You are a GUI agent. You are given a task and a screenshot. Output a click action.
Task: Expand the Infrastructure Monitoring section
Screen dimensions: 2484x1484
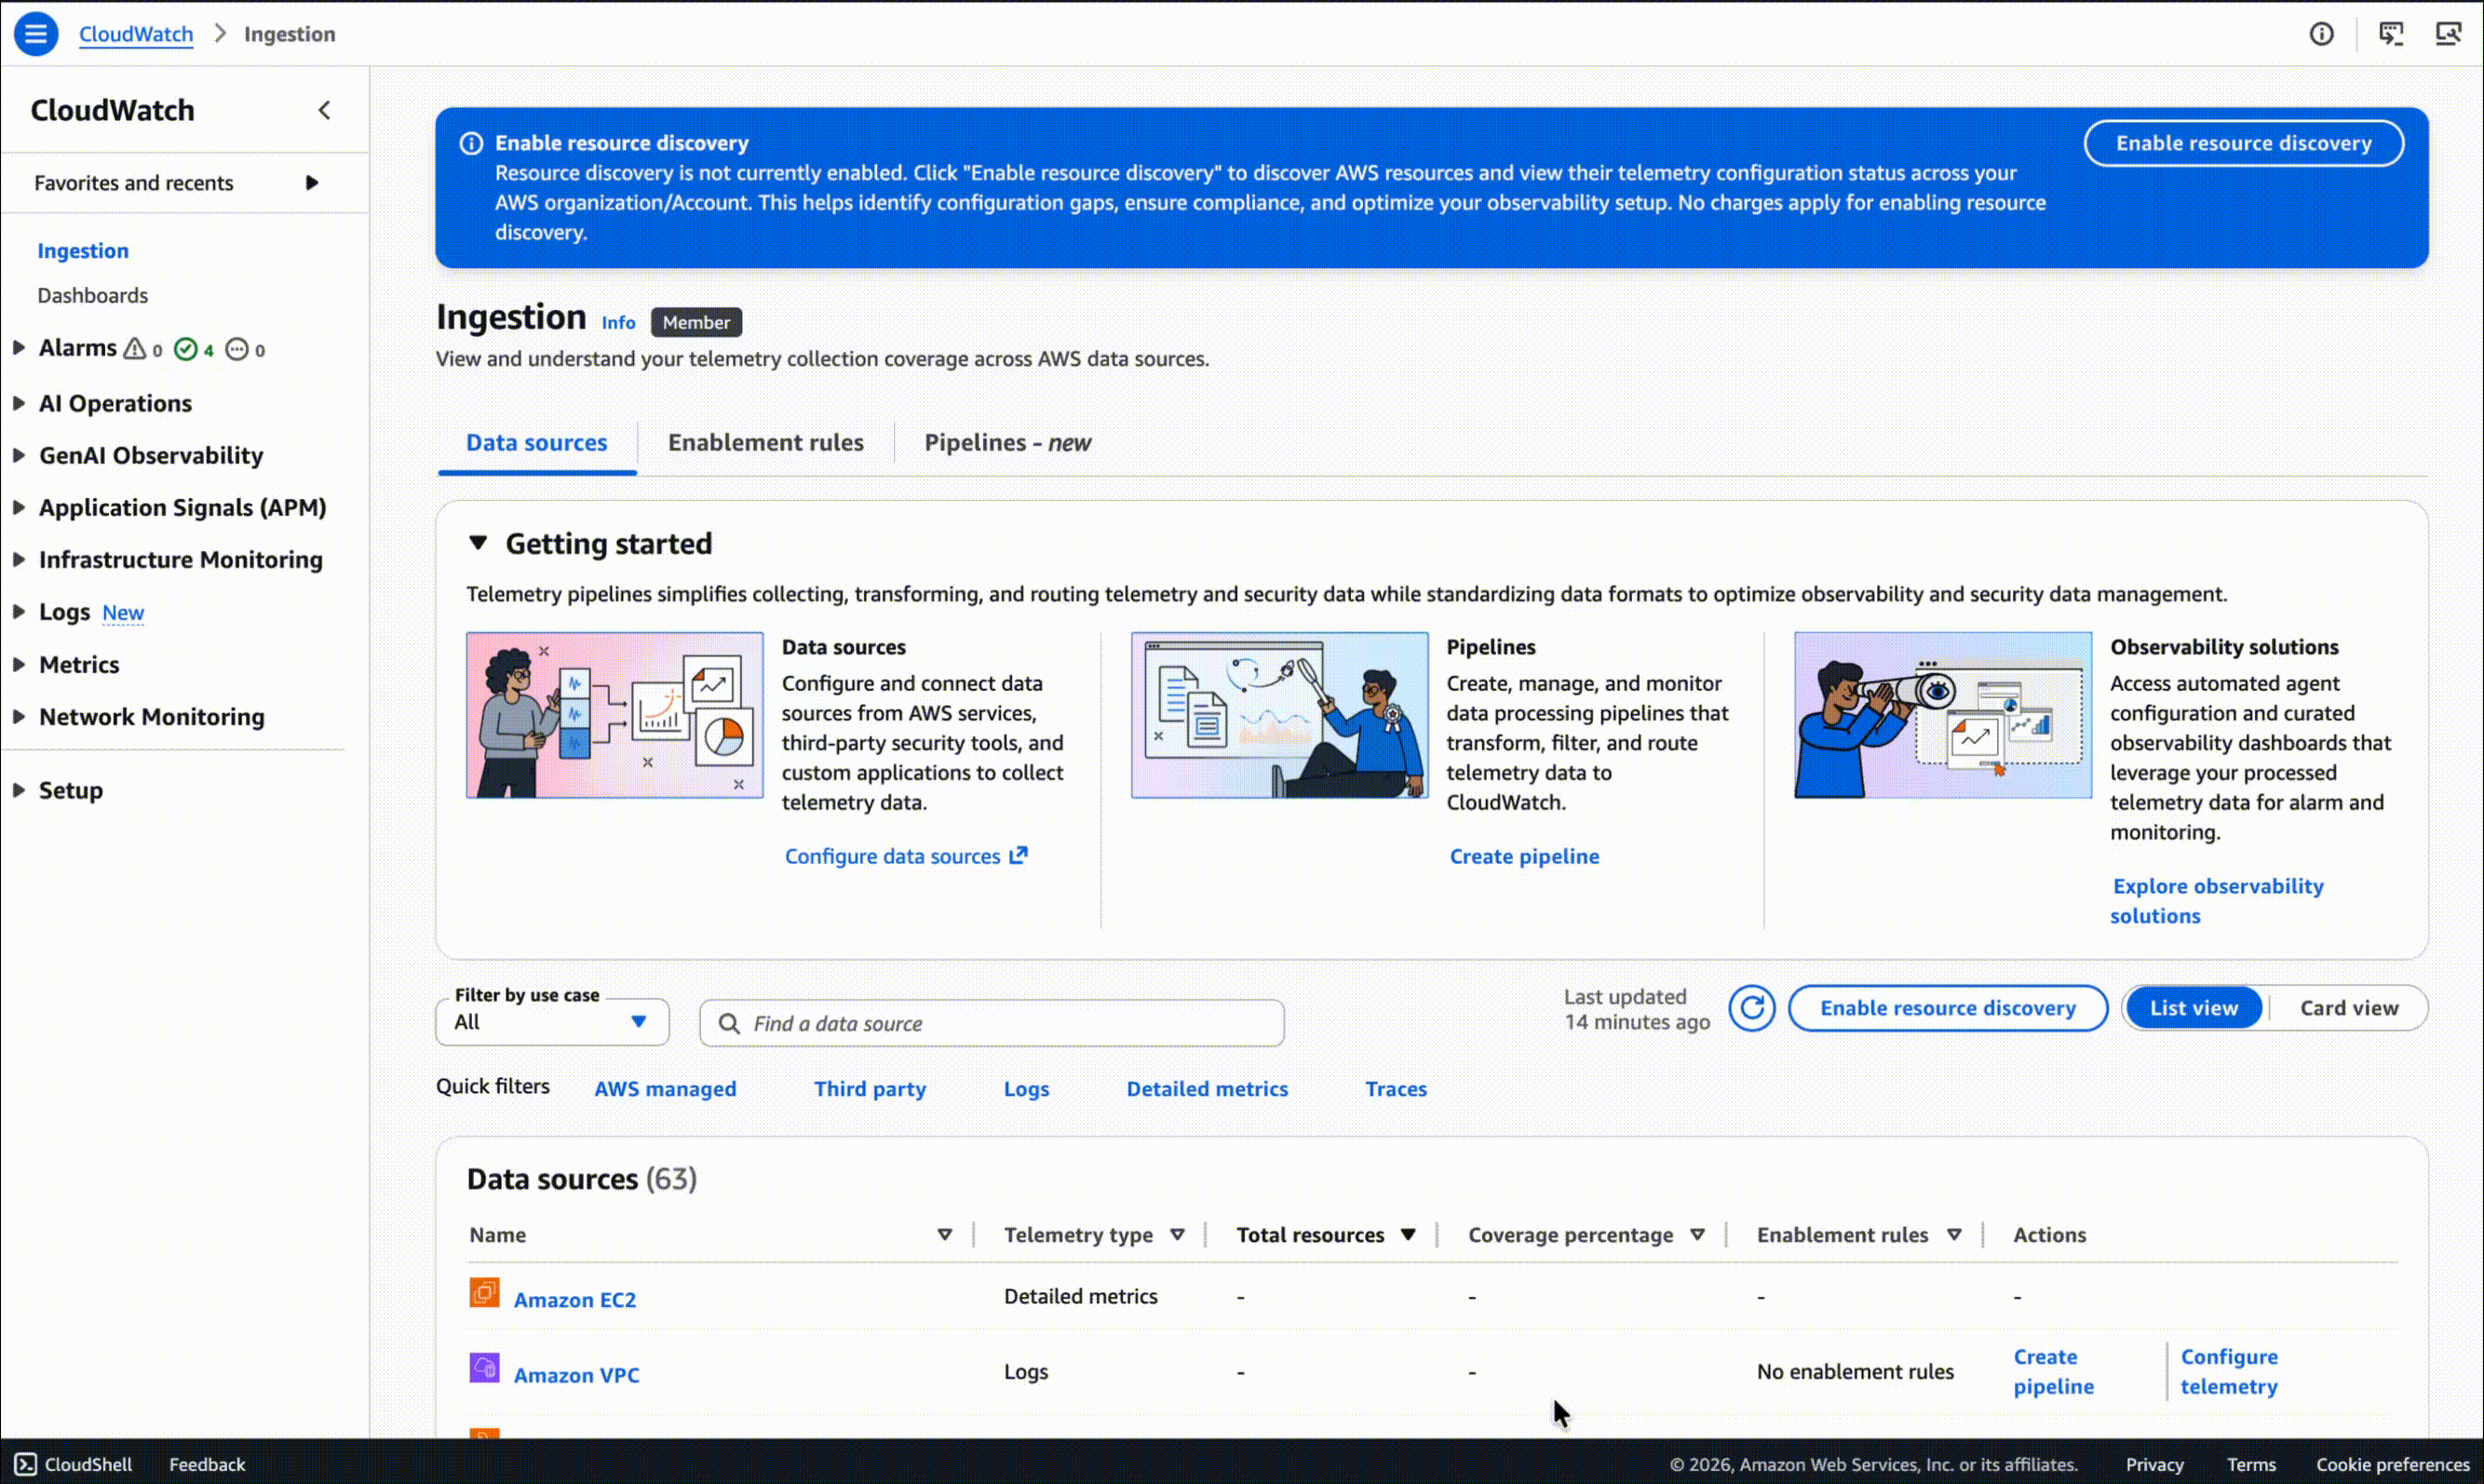[19, 559]
